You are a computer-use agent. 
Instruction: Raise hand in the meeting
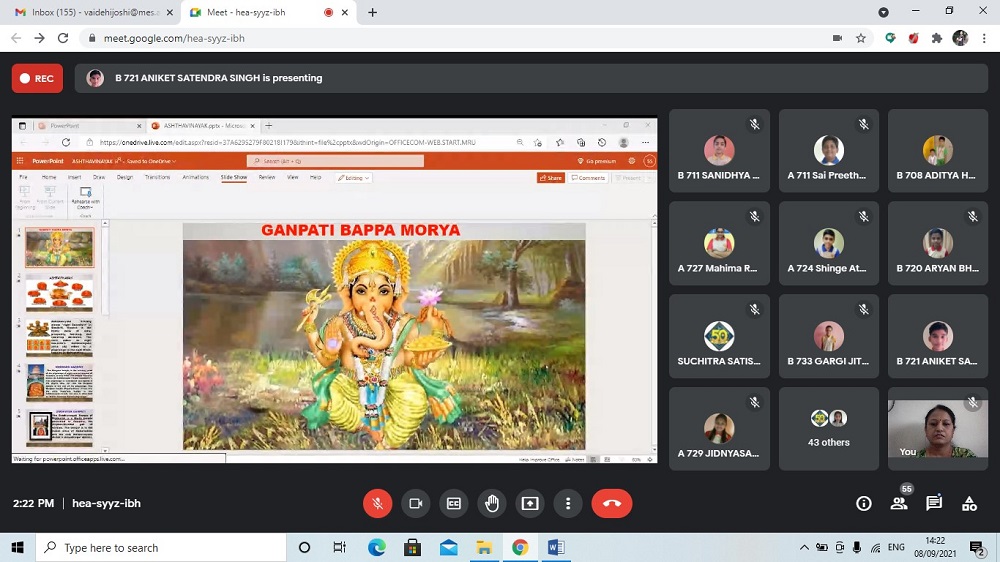click(492, 504)
